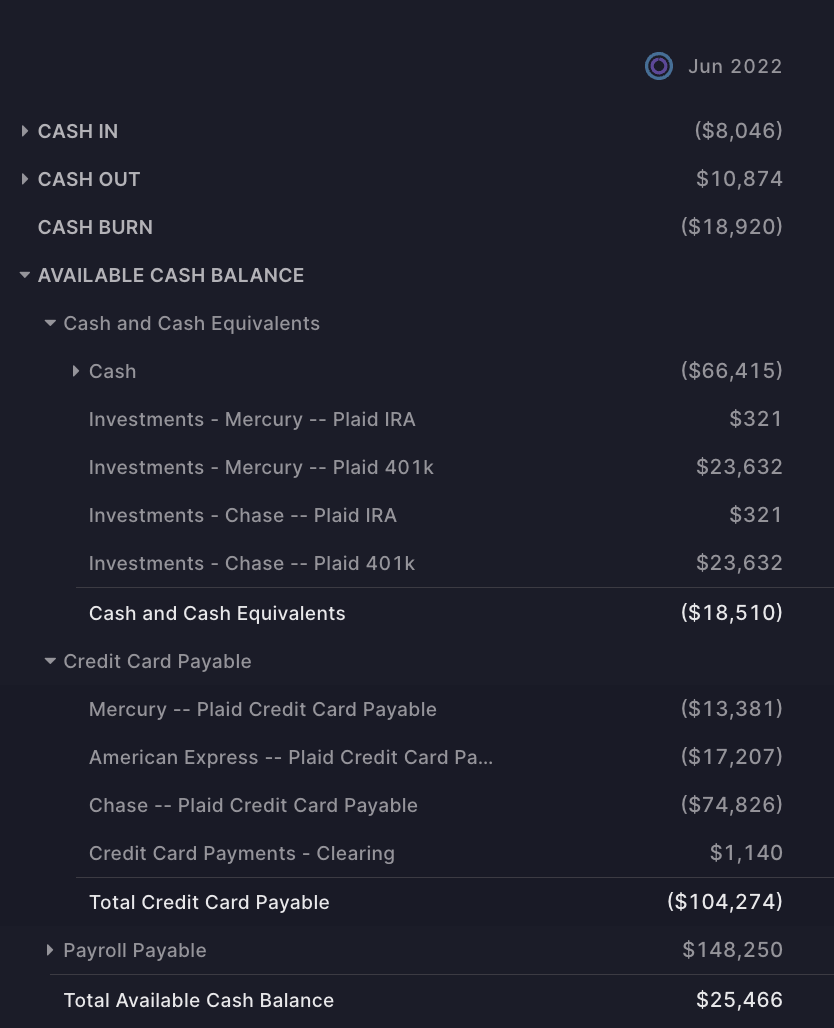Expand the CASH OUT section
Image resolution: width=834 pixels, height=1028 pixels.
pos(24,179)
